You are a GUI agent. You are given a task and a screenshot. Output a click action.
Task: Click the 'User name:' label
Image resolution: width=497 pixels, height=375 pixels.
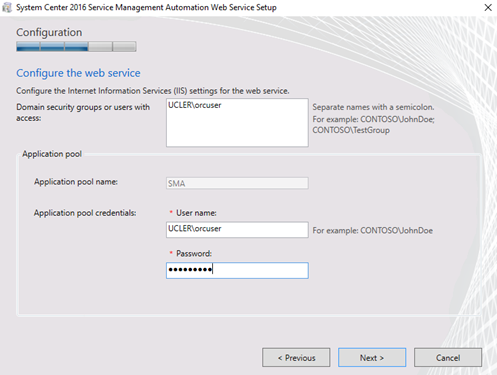[x=196, y=213]
